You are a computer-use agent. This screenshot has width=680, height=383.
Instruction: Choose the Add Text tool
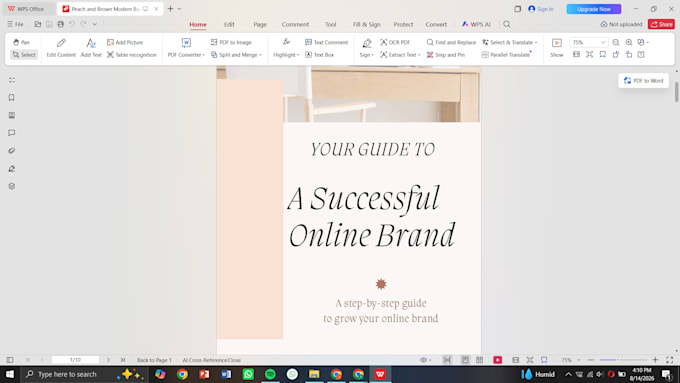point(91,48)
